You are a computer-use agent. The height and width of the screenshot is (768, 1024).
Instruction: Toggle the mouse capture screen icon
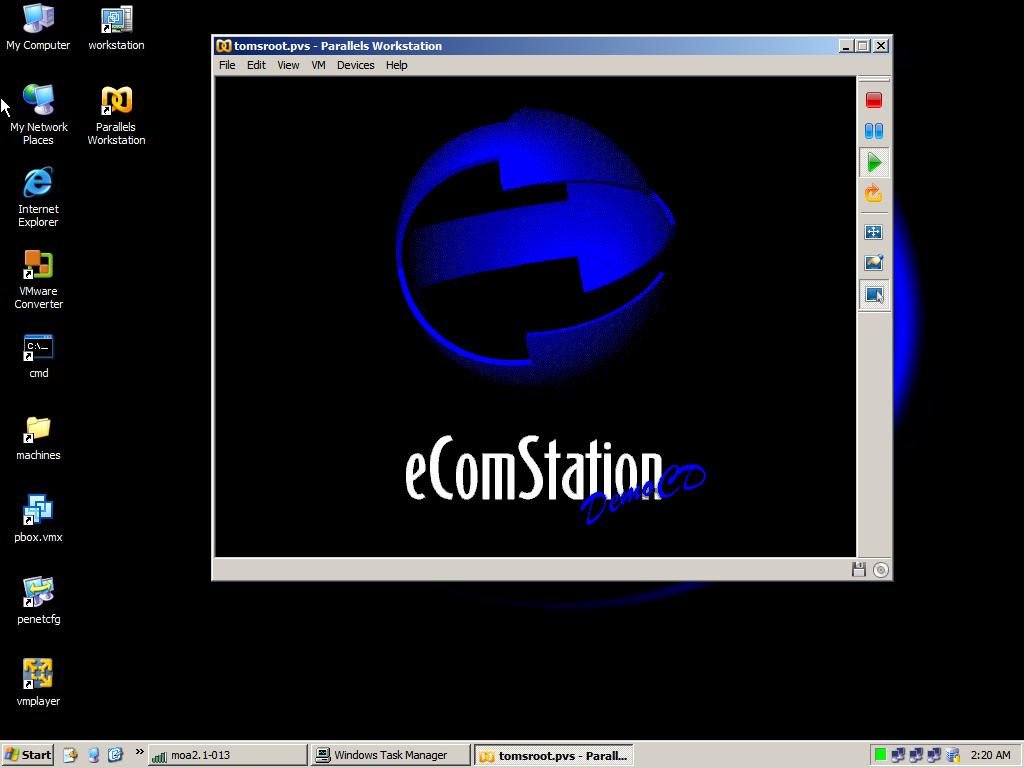(x=873, y=295)
